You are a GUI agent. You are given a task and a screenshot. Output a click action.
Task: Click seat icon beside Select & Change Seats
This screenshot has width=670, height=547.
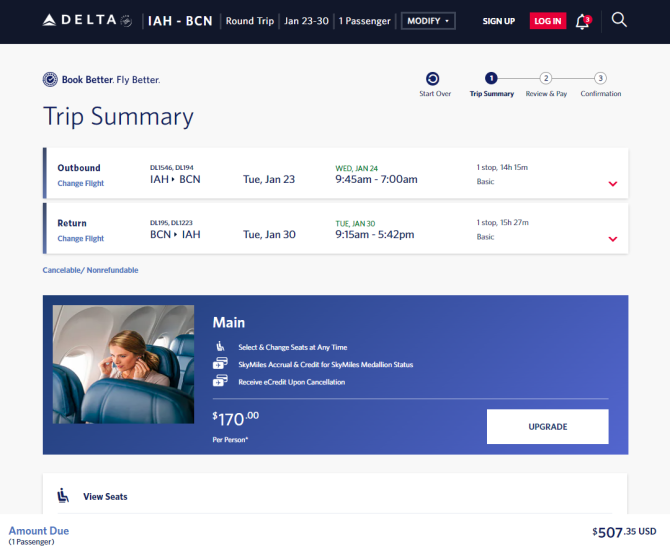point(220,346)
